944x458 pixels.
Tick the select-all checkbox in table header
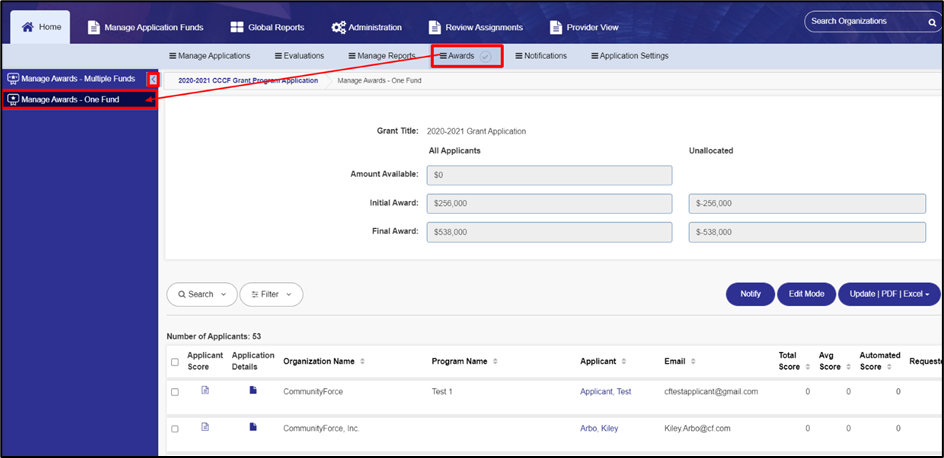(175, 362)
